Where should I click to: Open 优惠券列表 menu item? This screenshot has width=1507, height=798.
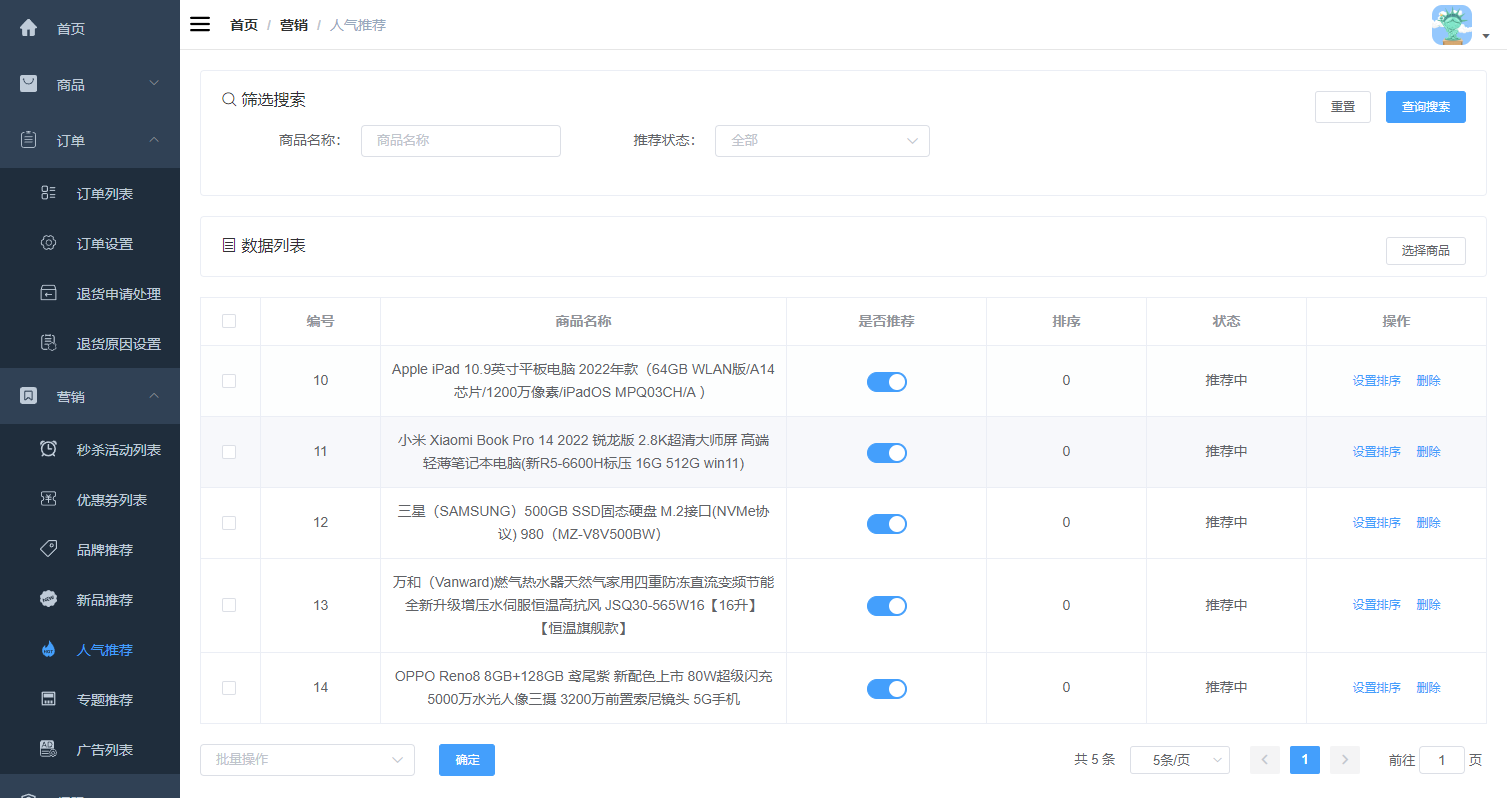pos(90,499)
